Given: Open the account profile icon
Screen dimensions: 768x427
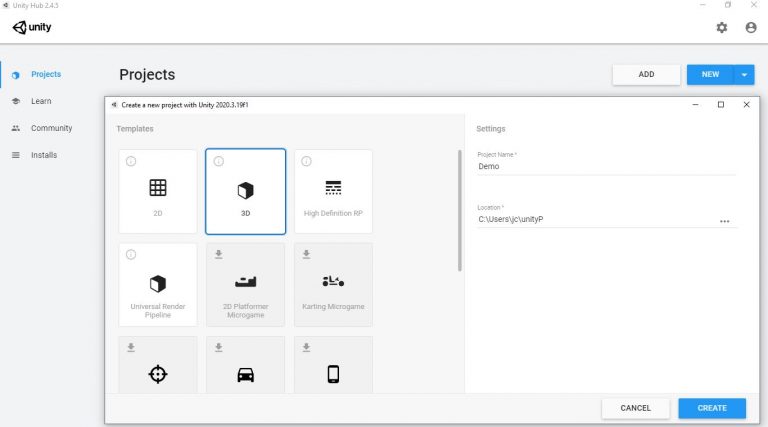Looking at the screenshot, I should pos(750,28).
